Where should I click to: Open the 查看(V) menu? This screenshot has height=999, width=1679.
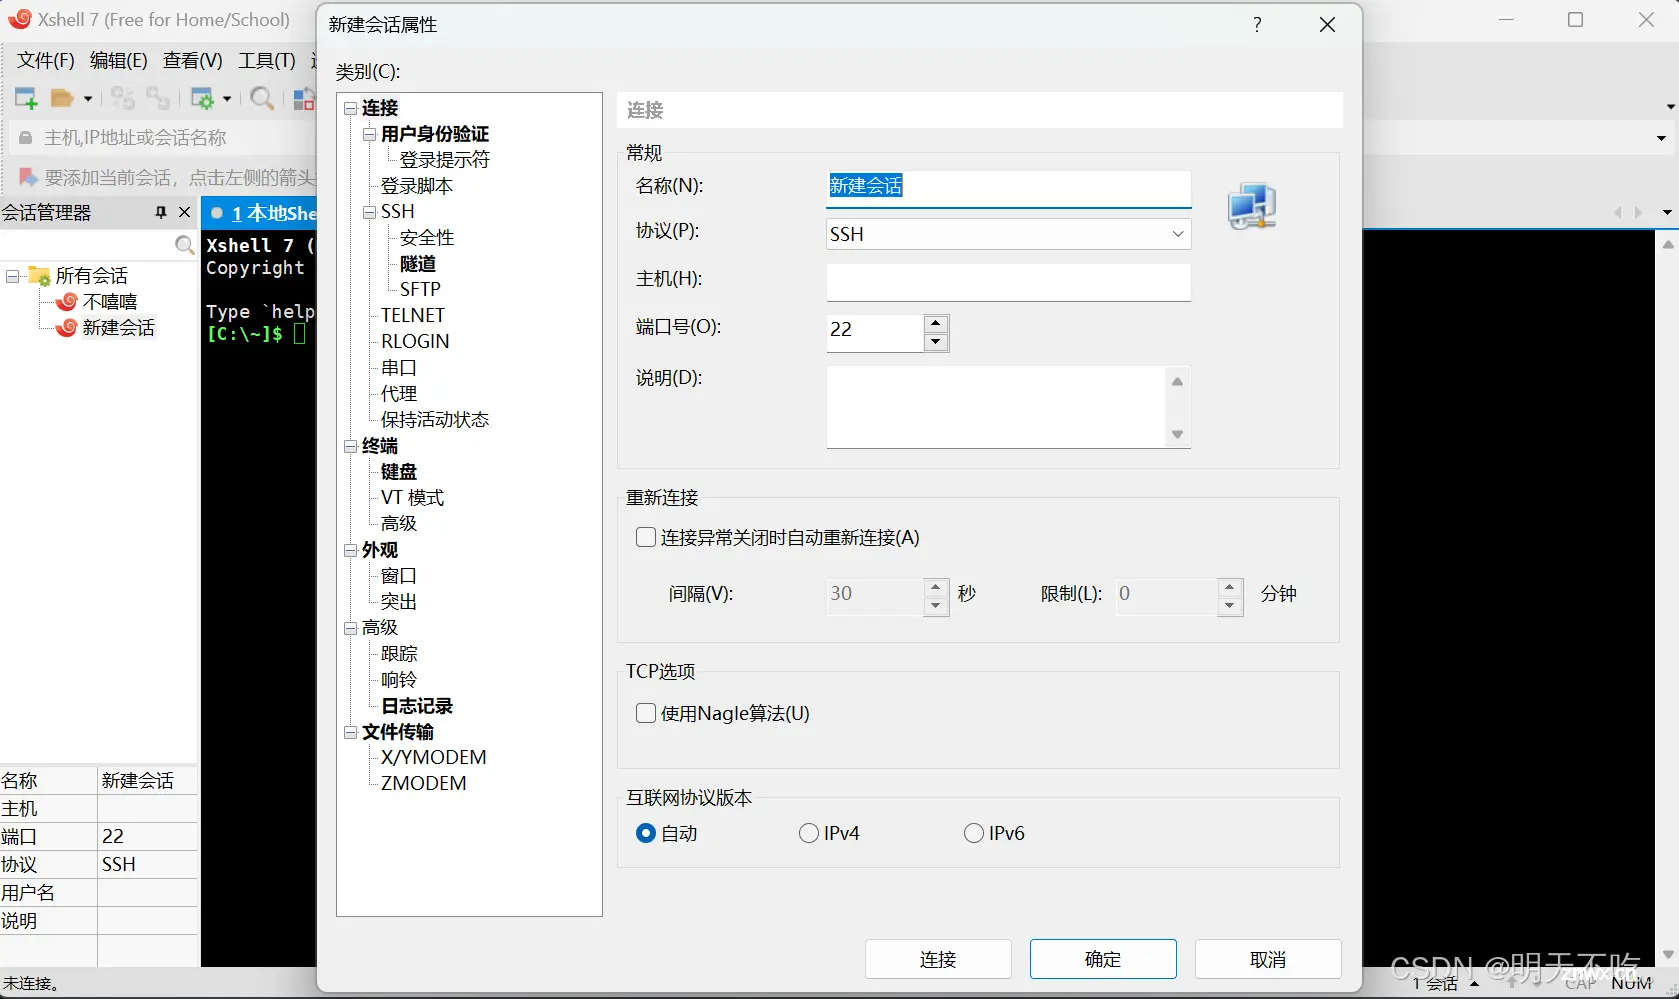pyautogui.click(x=193, y=60)
